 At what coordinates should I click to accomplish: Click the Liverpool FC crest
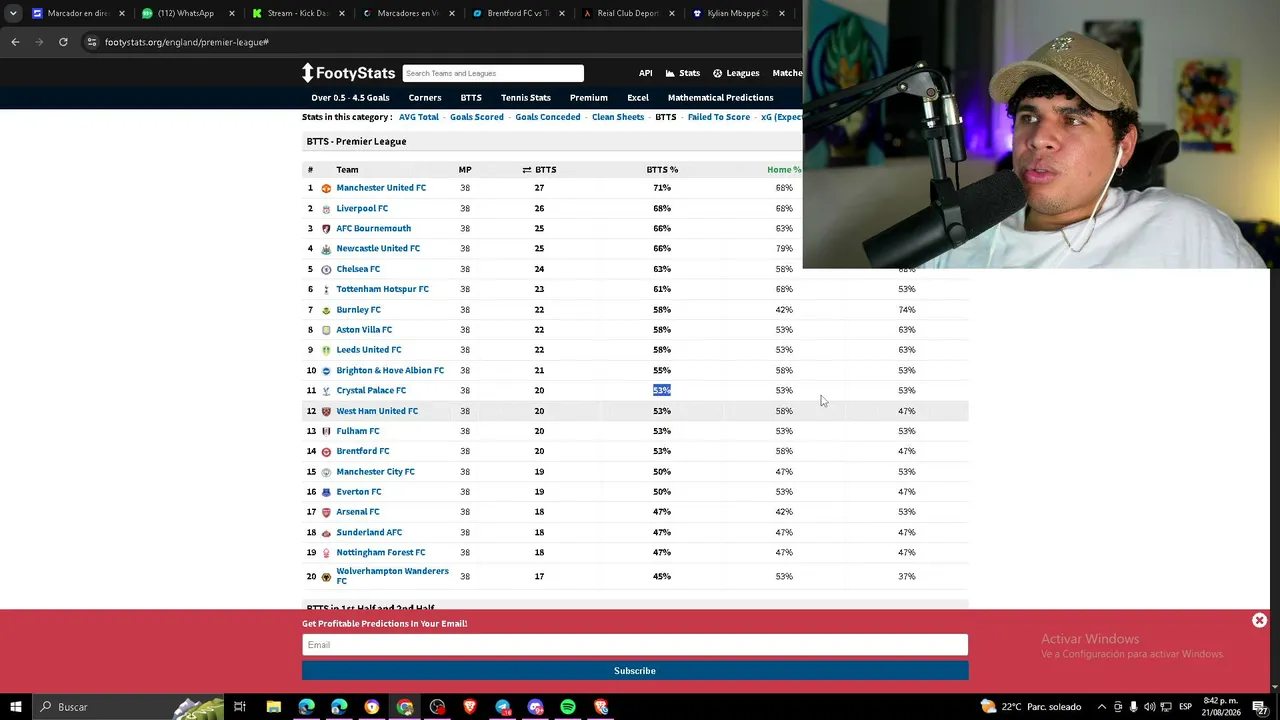coord(326,209)
